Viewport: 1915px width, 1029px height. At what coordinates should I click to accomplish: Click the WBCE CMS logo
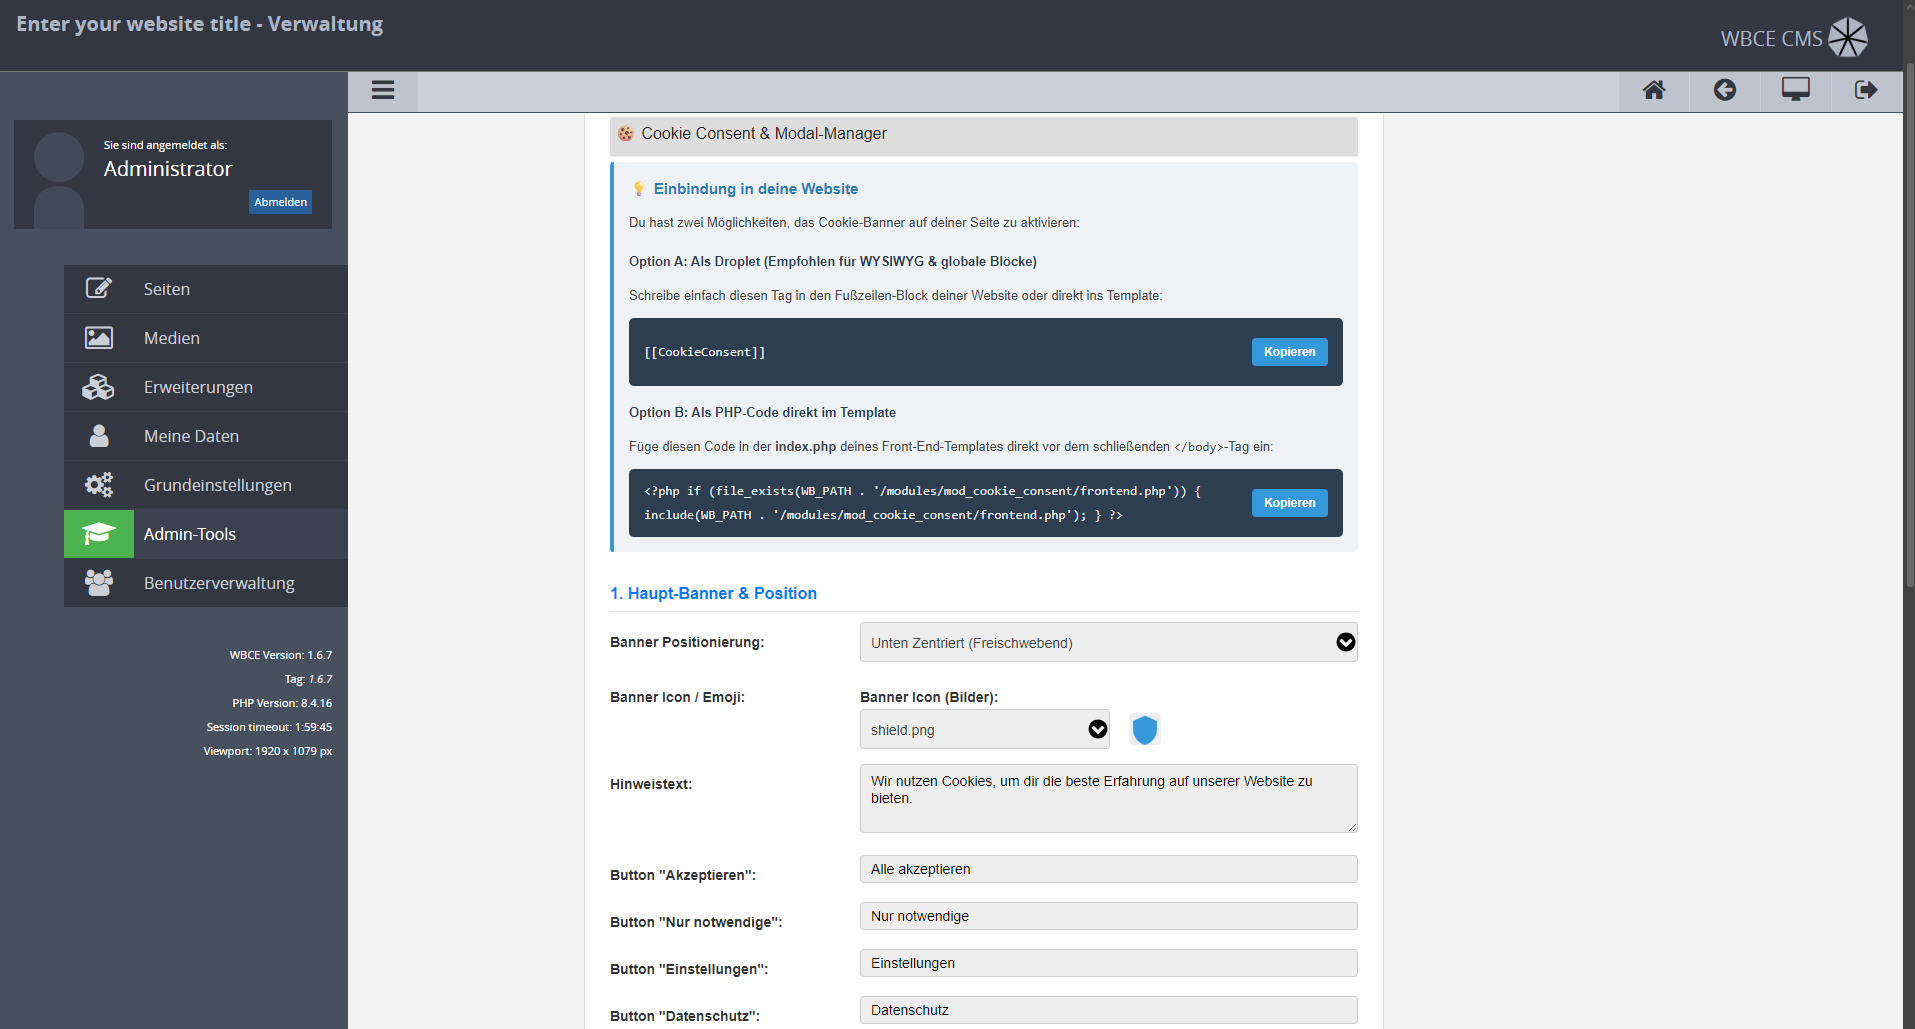point(1794,38)
